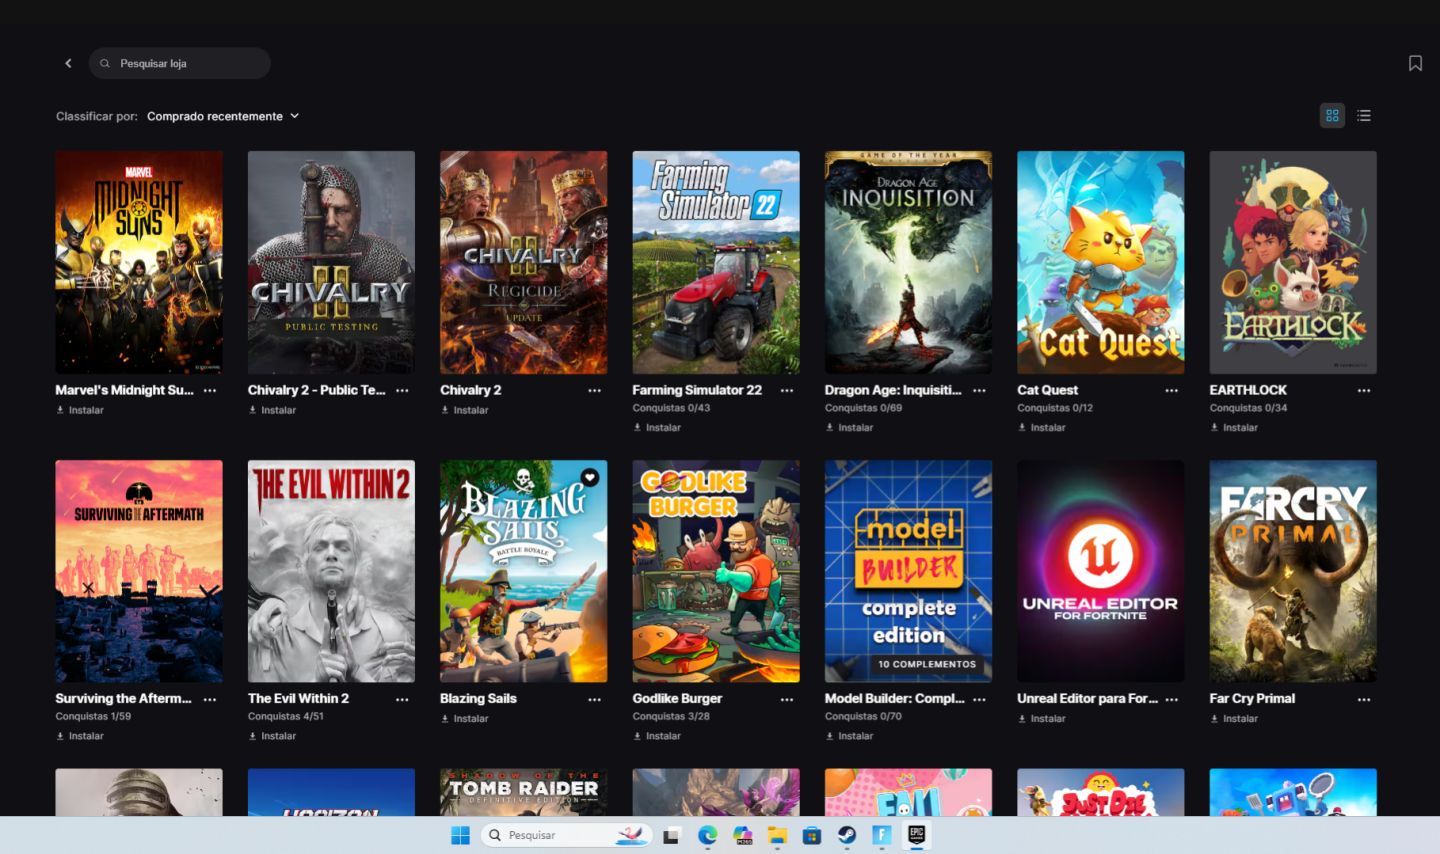
Task: Click the 'Chivalry 2 - Public Te...' title
Action: 316,390
